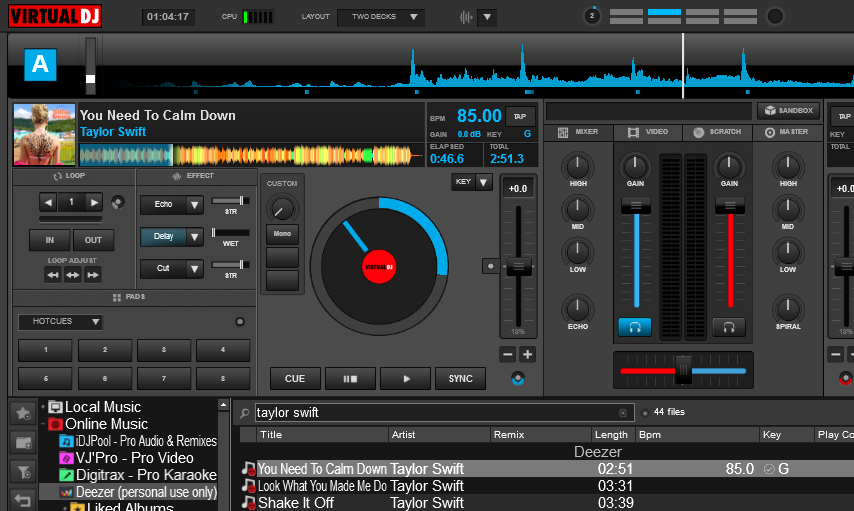Toggle left deck headphone cue button

tap(635, 327)
